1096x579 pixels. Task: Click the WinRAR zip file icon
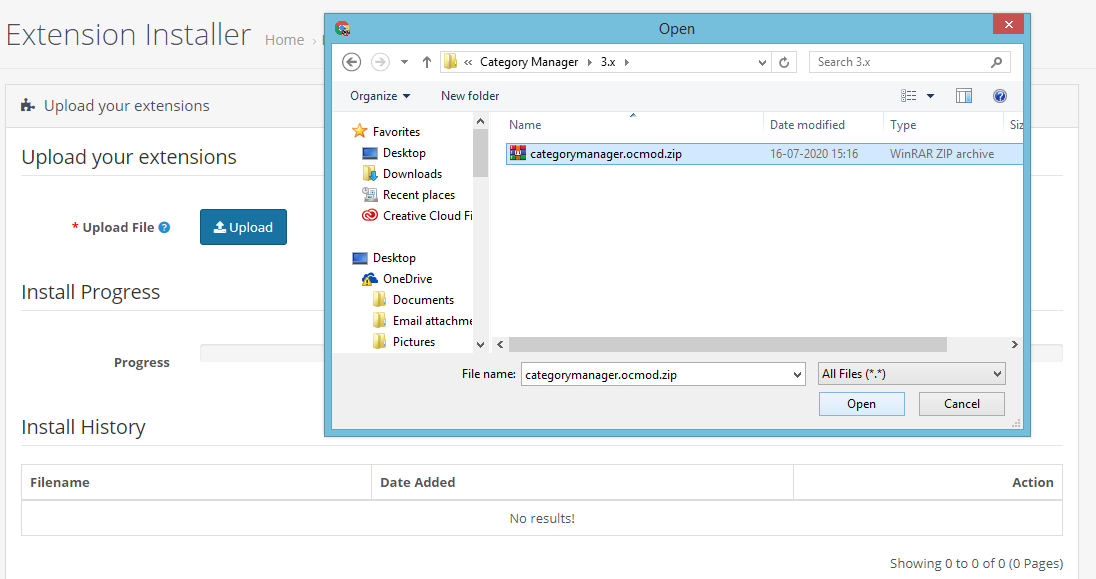pyautogui.click(x=518, y=153)
